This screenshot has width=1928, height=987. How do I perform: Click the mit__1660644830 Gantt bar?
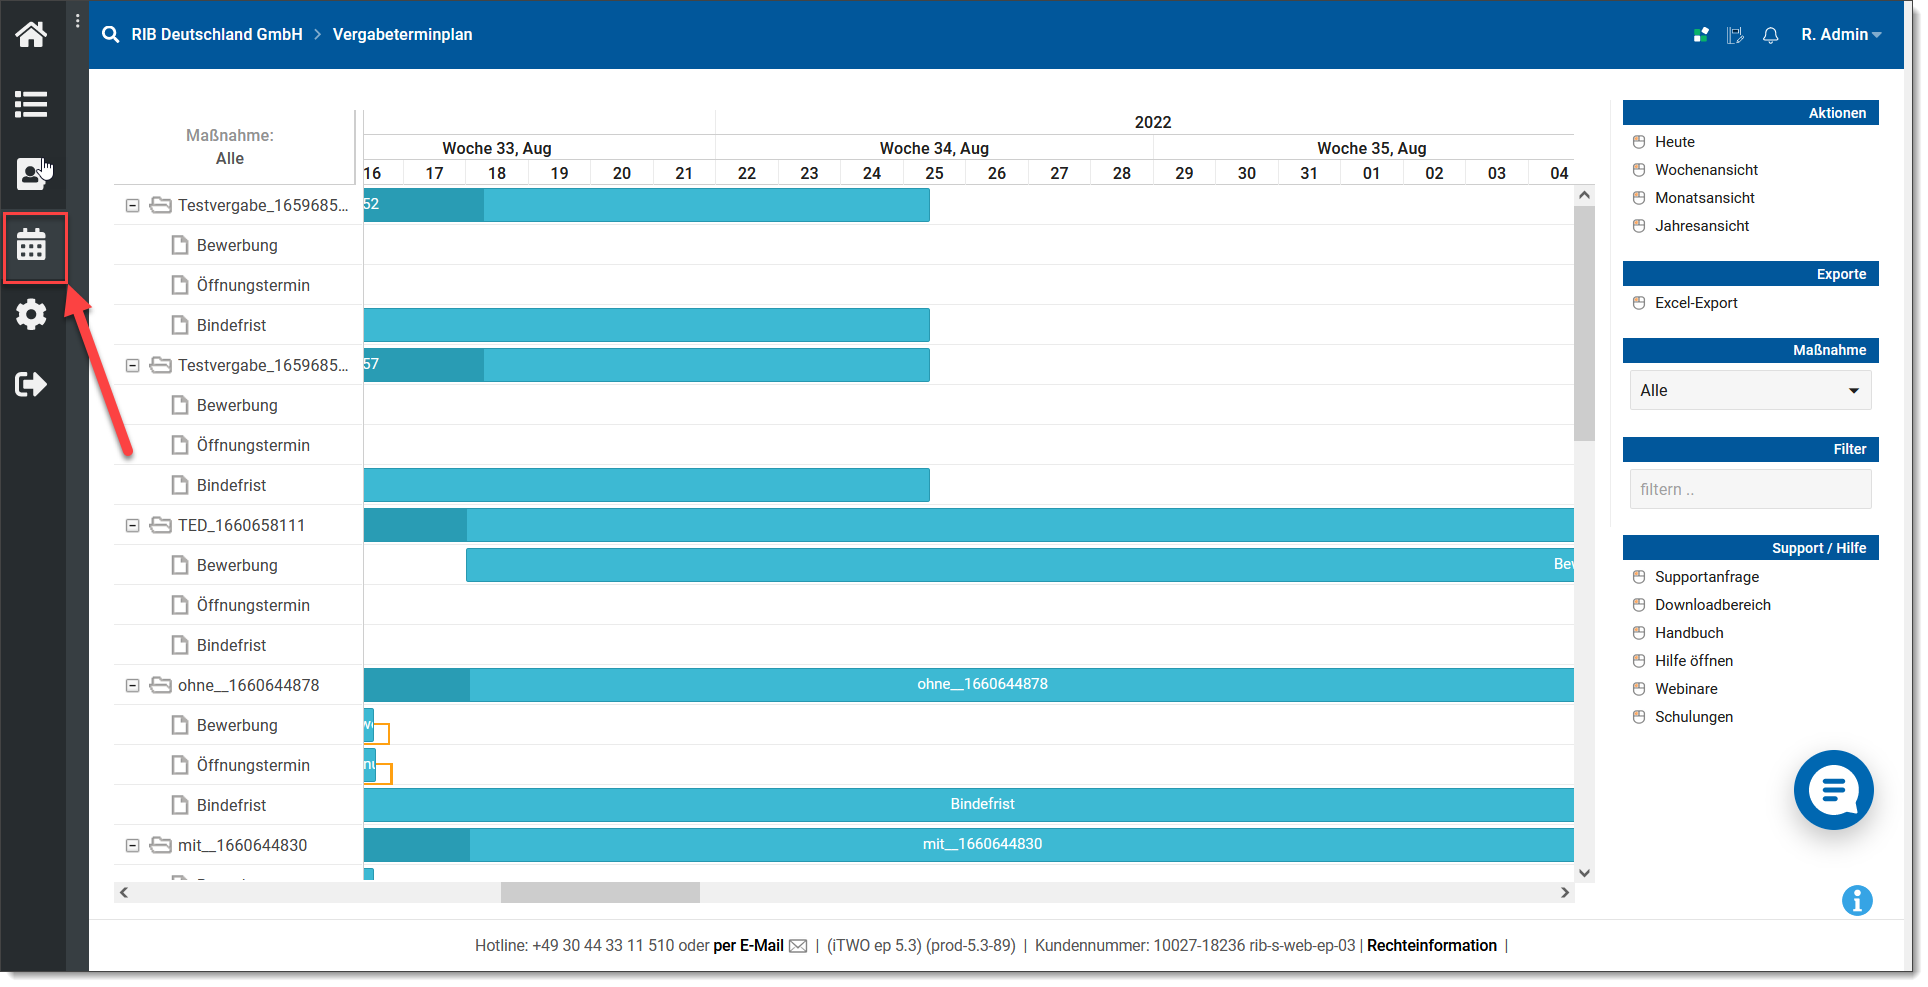(x=968, y=845)
